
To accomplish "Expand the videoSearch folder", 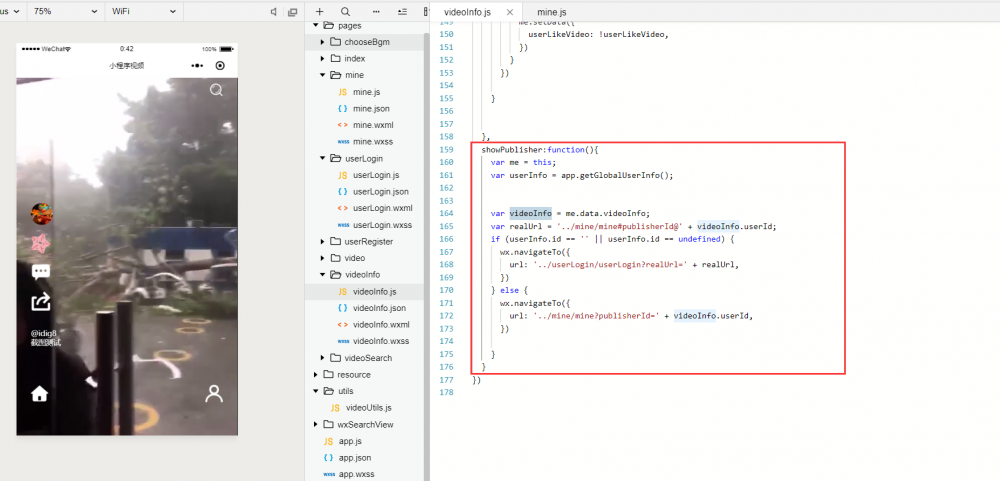I will pyautogui.click(x=368, y=358).
